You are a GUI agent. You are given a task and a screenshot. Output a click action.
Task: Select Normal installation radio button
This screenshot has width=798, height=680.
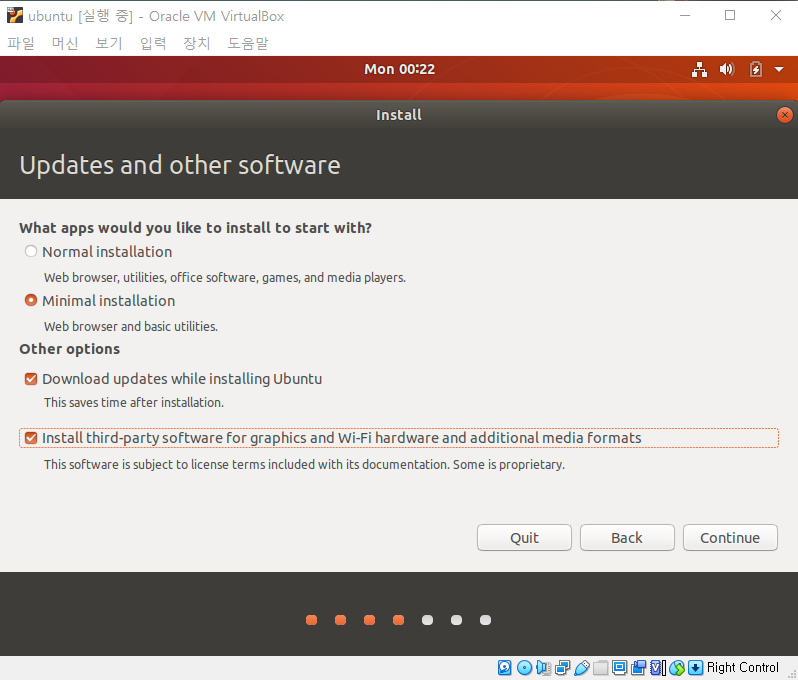coord(31,251)
